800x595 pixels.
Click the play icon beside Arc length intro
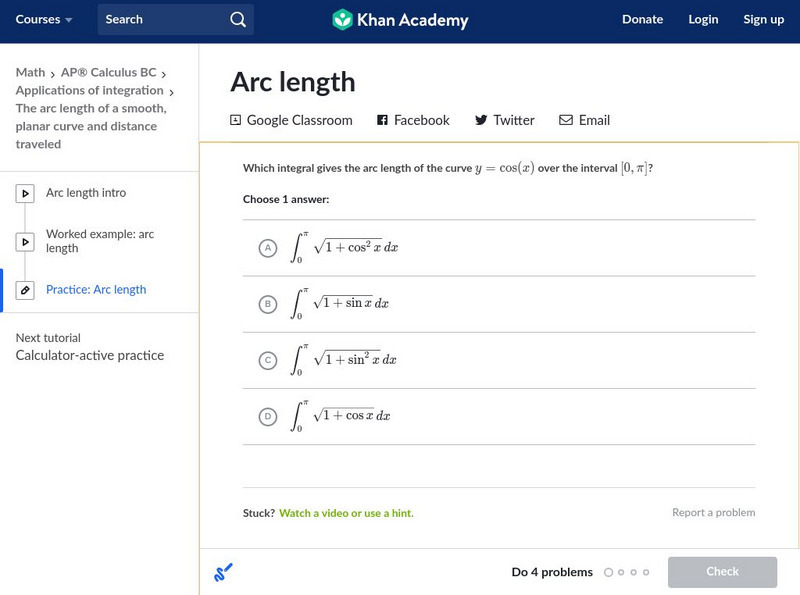click(25, 194)
